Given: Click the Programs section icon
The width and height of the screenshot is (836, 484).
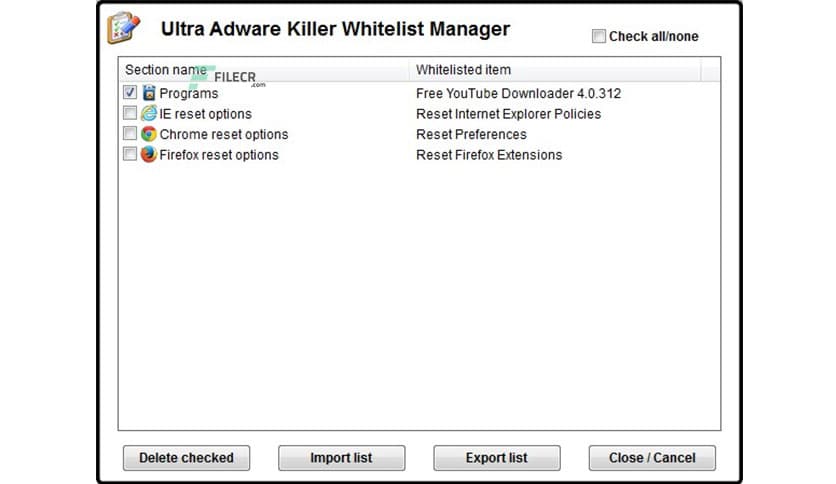Looking at the screenshot, I should point(149,93).
